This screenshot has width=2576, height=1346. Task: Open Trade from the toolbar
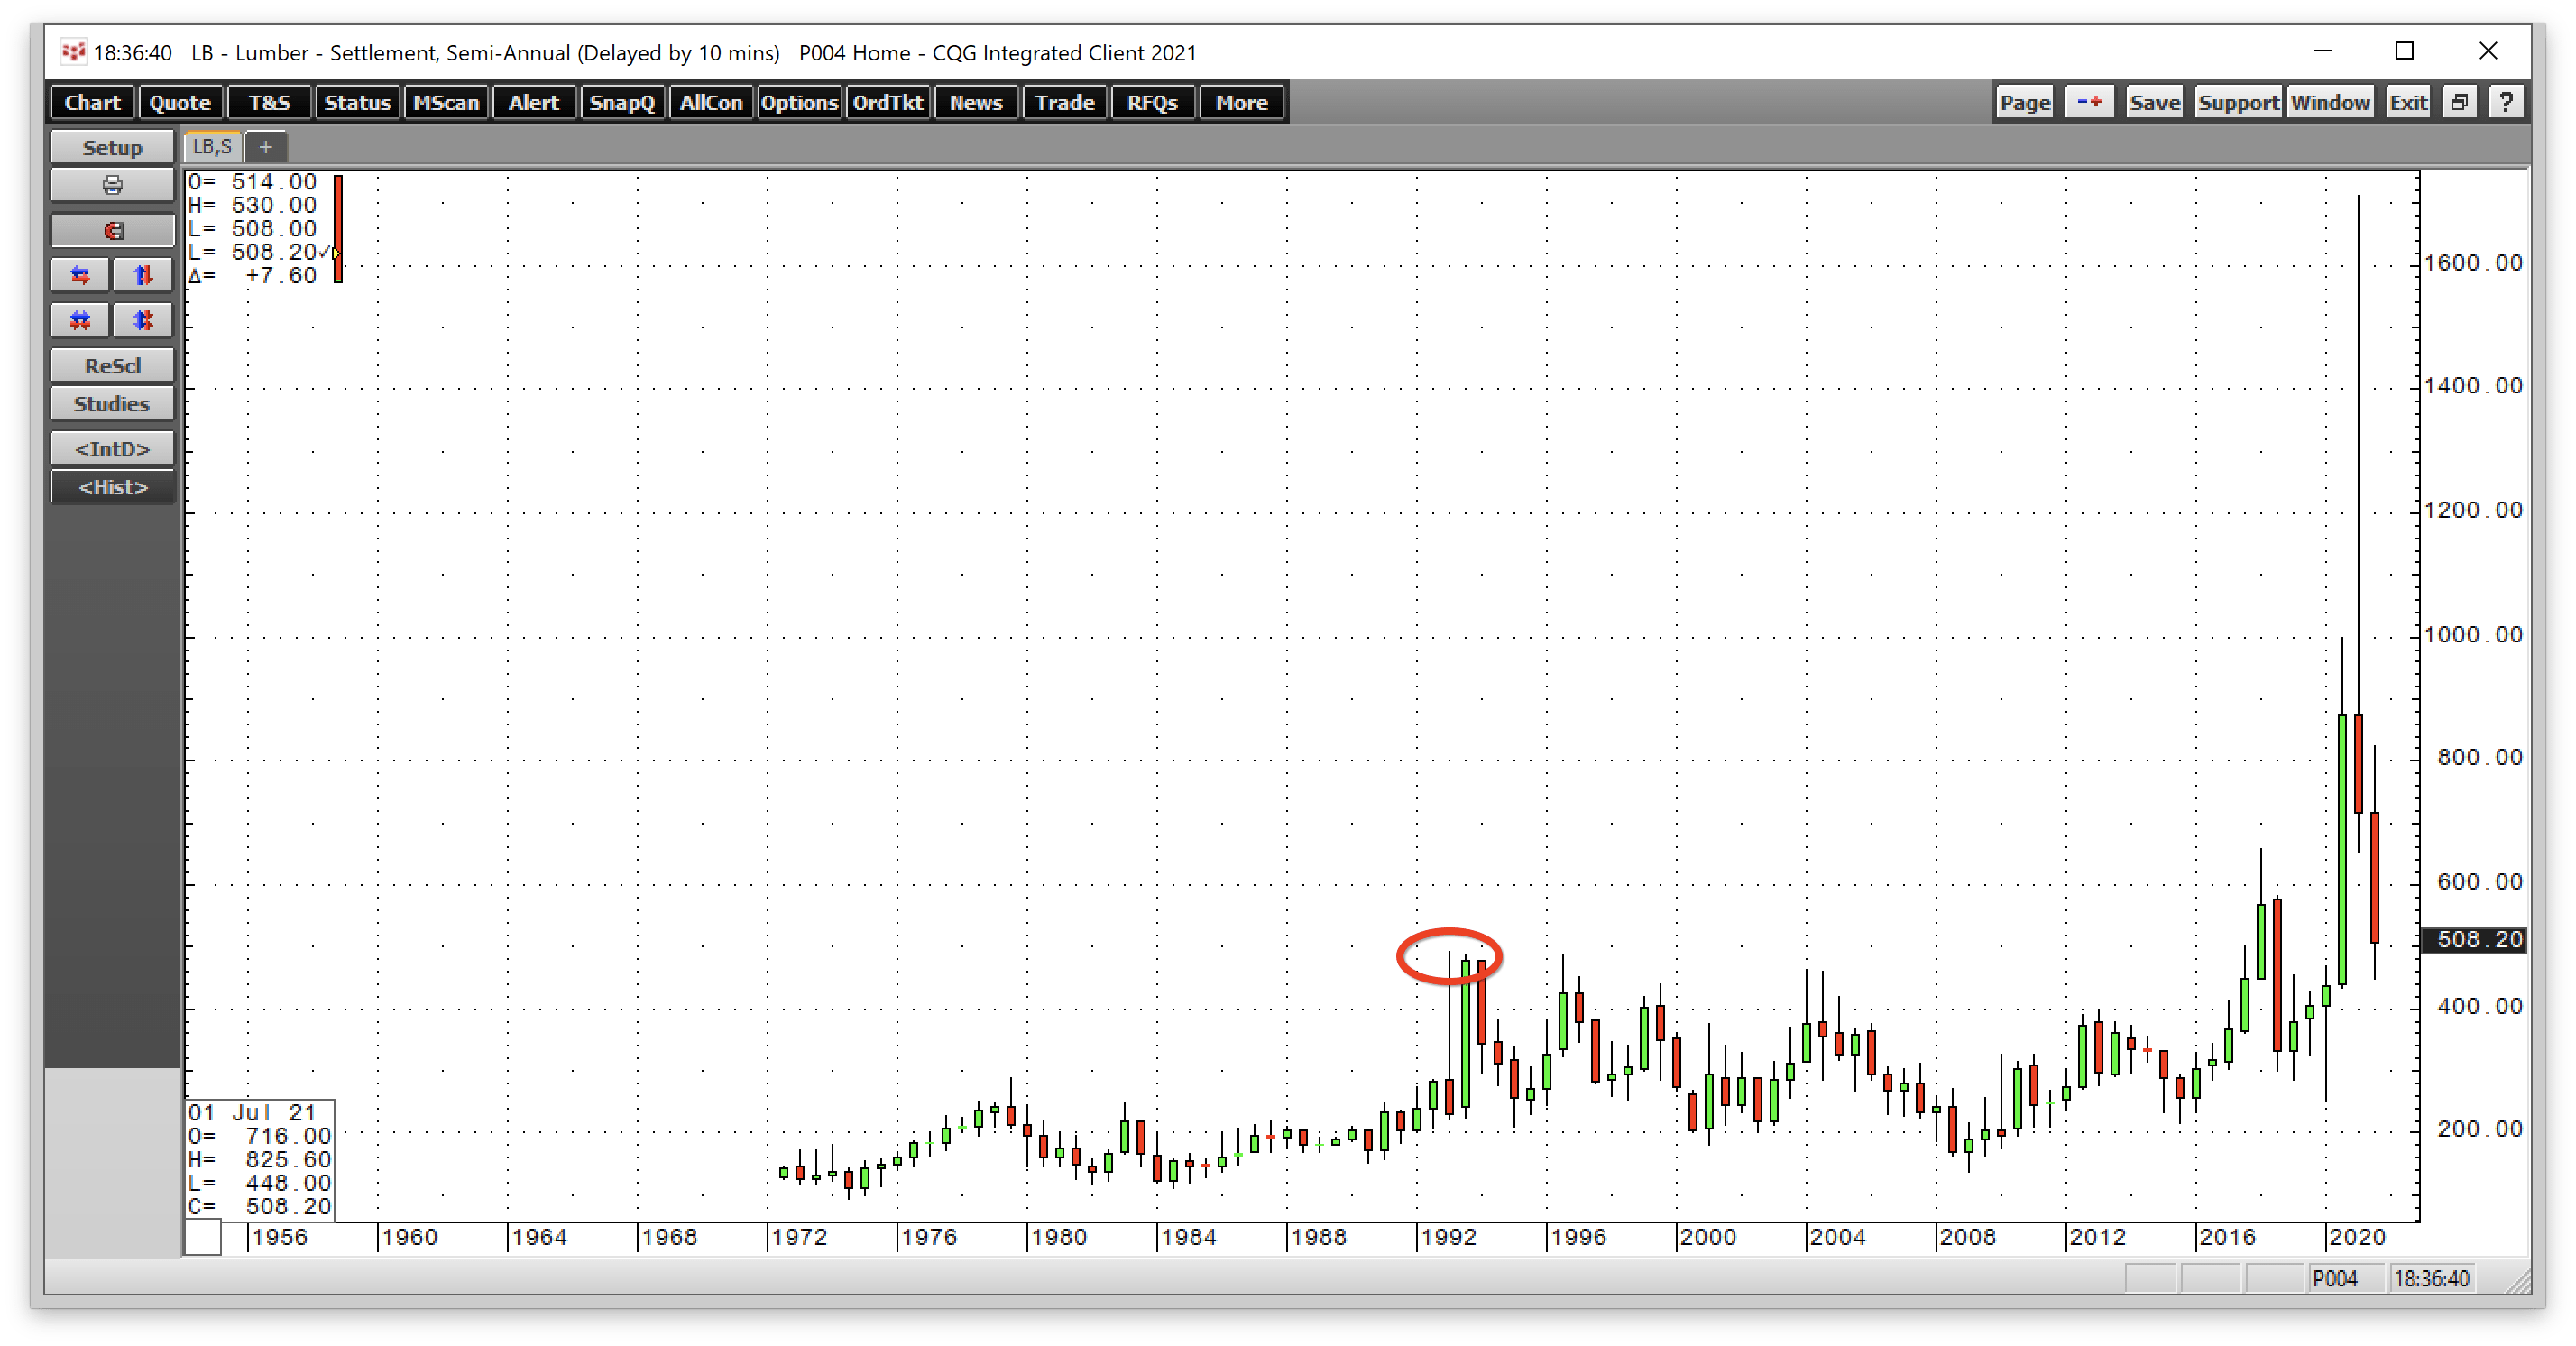click(1065, 102)
